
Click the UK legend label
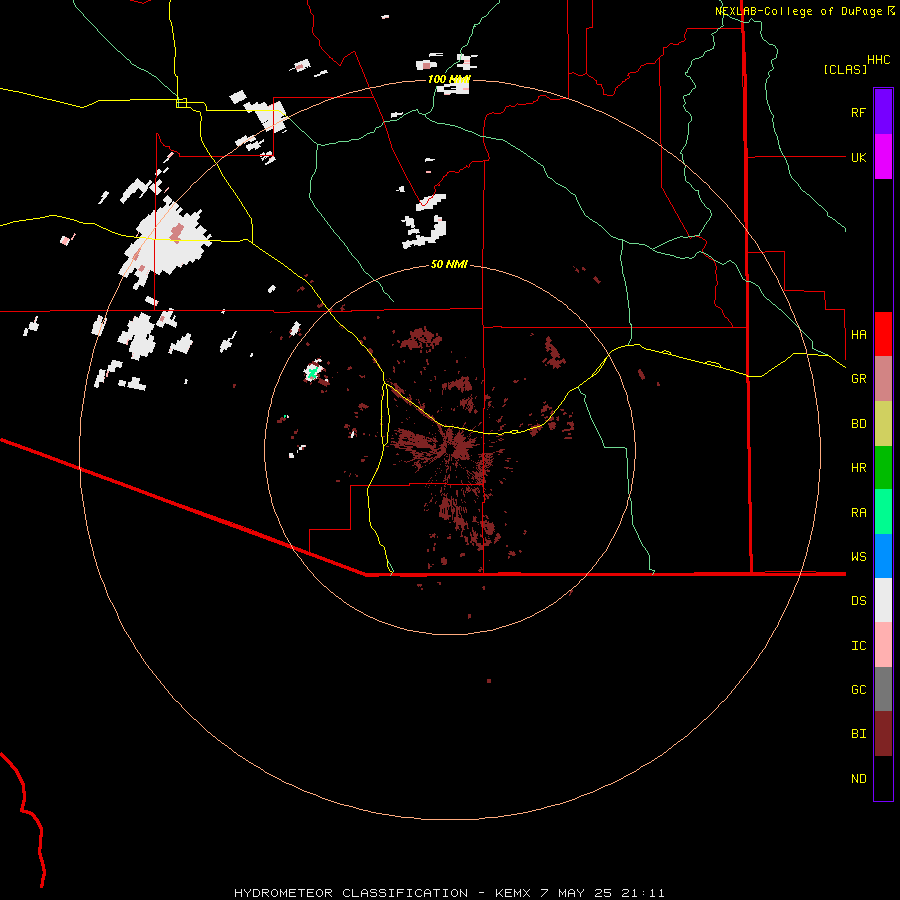pyautogui.click(x=859, y=157)
